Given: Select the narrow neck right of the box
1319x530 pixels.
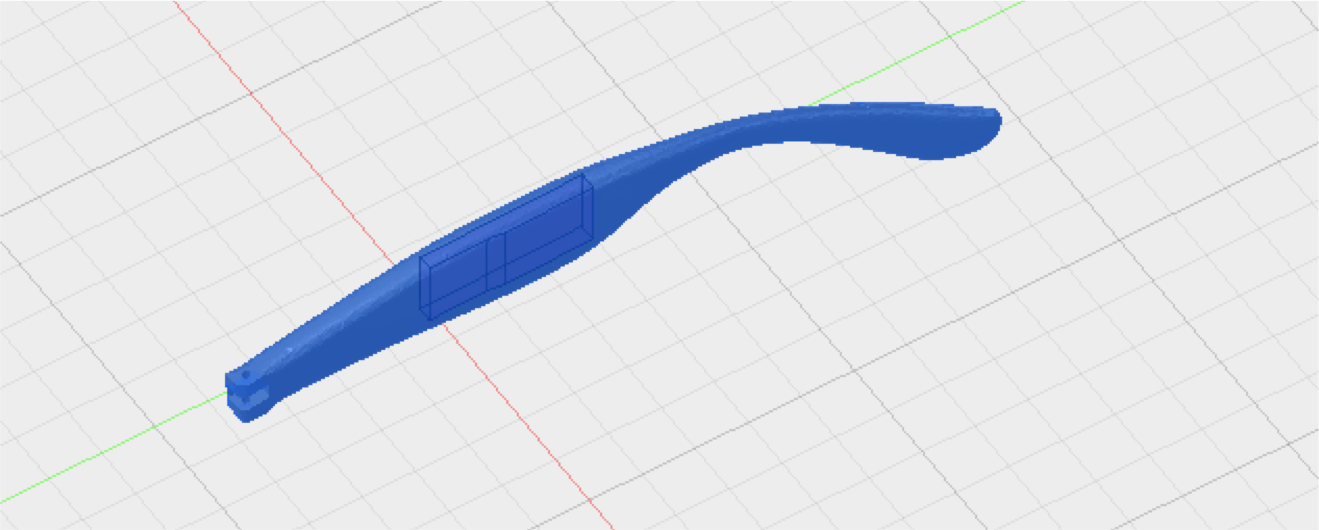Looking at the screenshot, I should pos(640,190).
